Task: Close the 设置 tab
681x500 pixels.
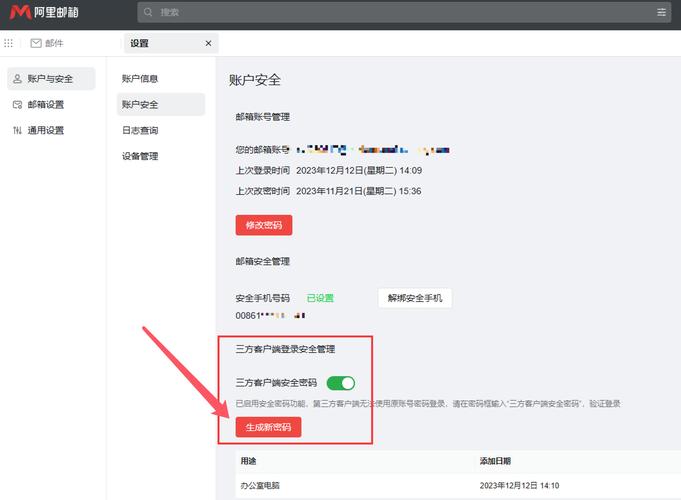Action: [208, 43]
